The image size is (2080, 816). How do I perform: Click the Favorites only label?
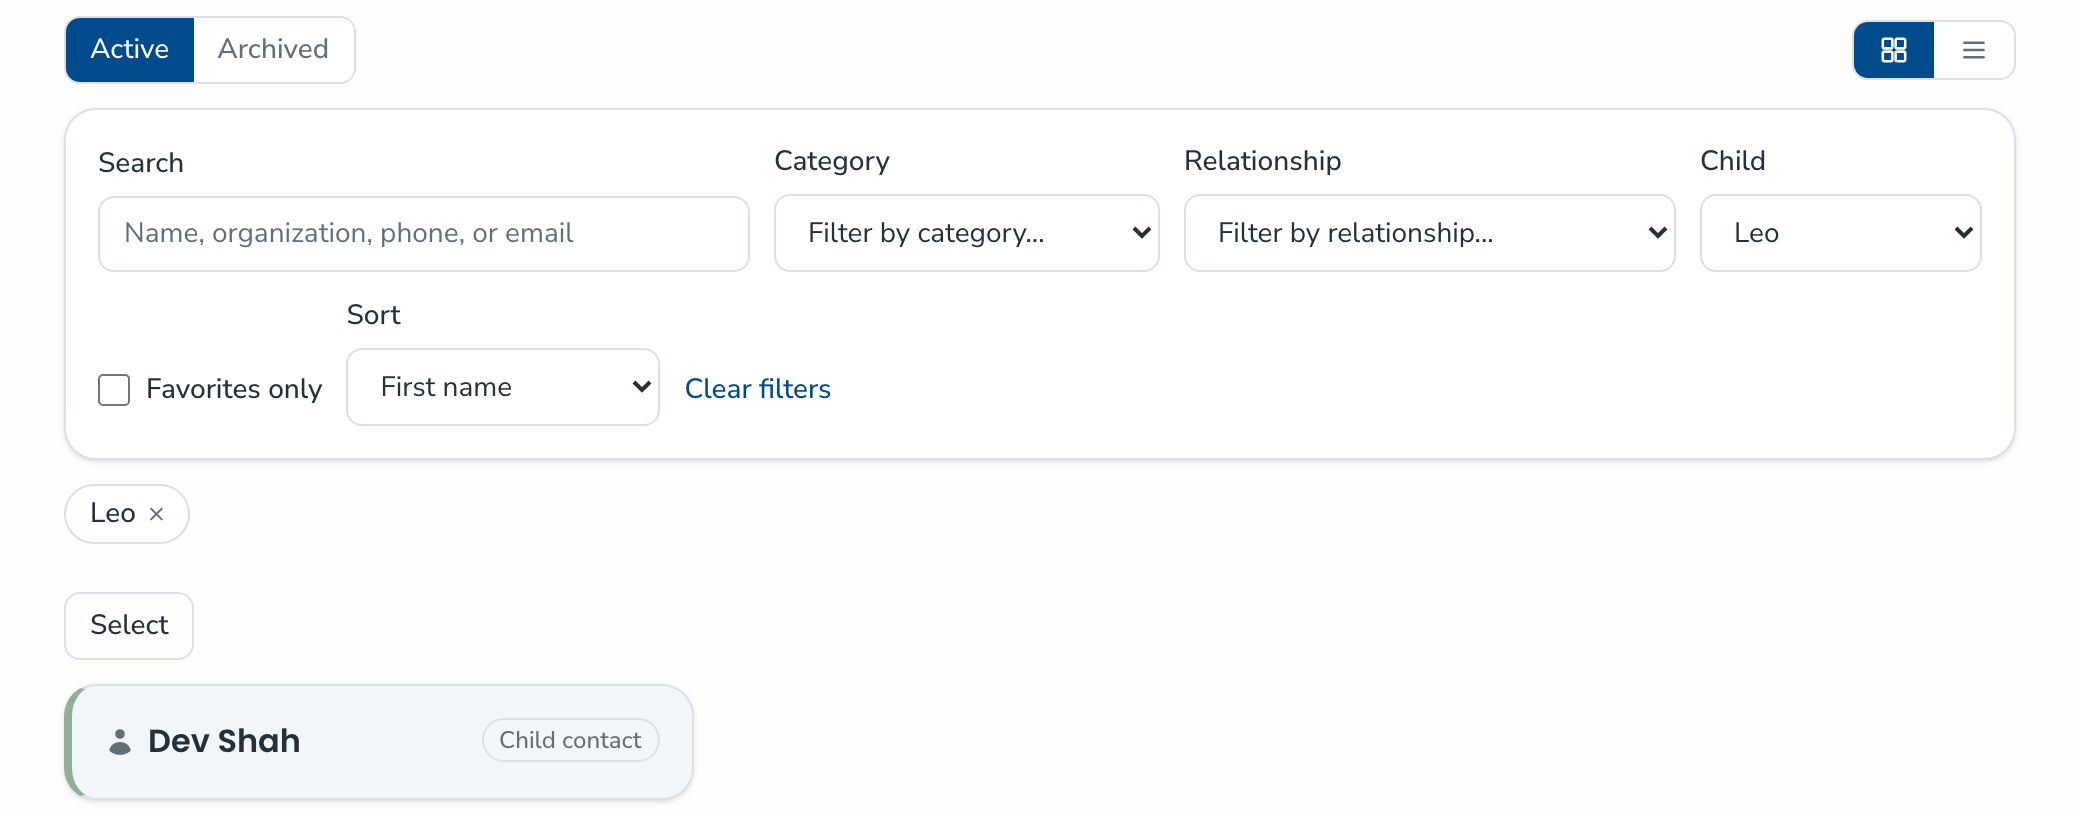[234, 389]
